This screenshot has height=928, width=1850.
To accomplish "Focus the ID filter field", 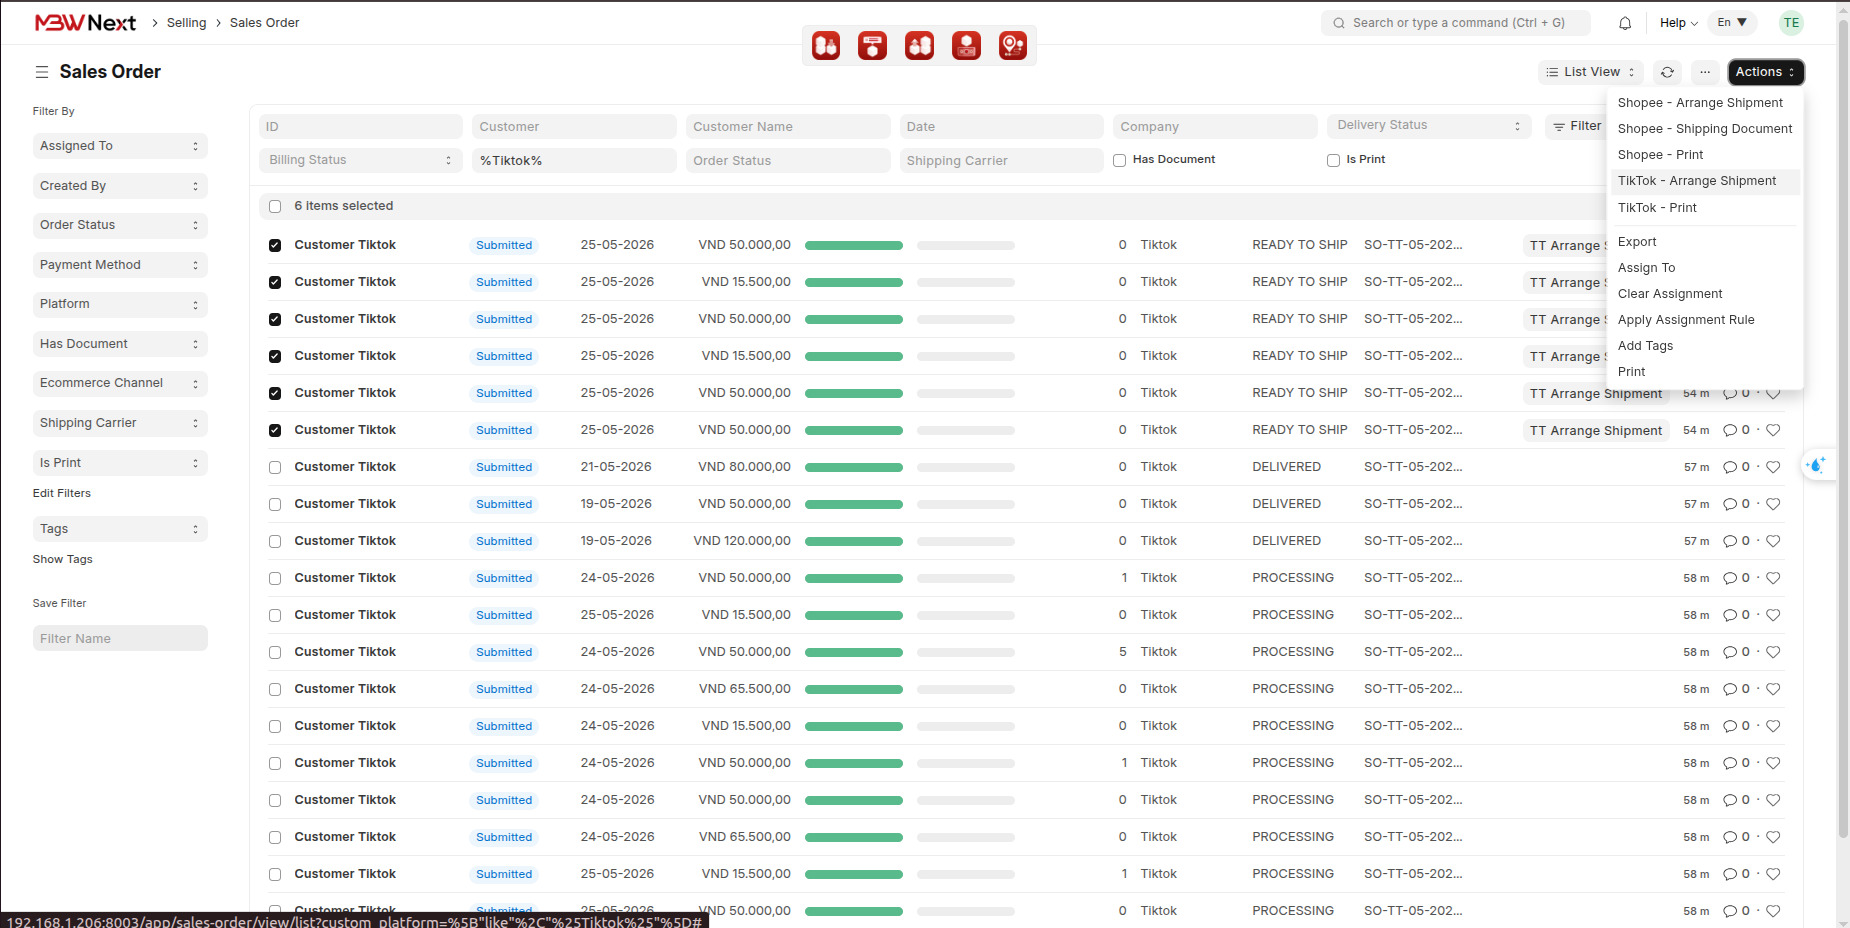I will (360, 127).
